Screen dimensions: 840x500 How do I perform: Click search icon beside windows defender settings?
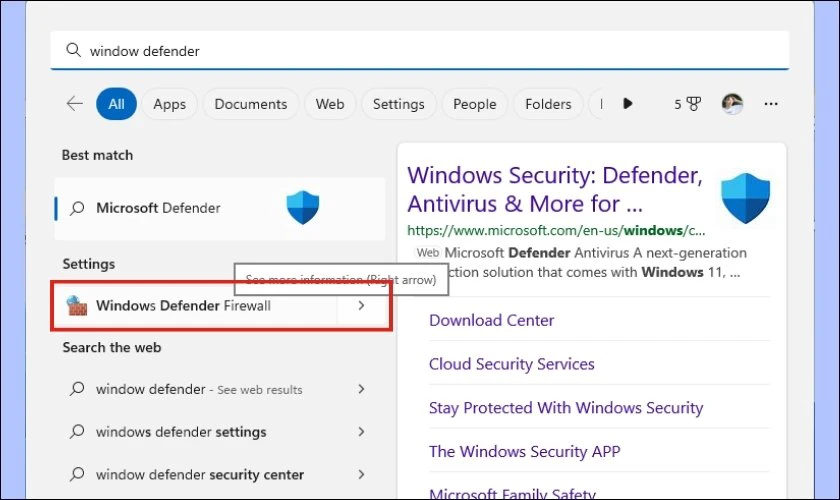[77, 431]
